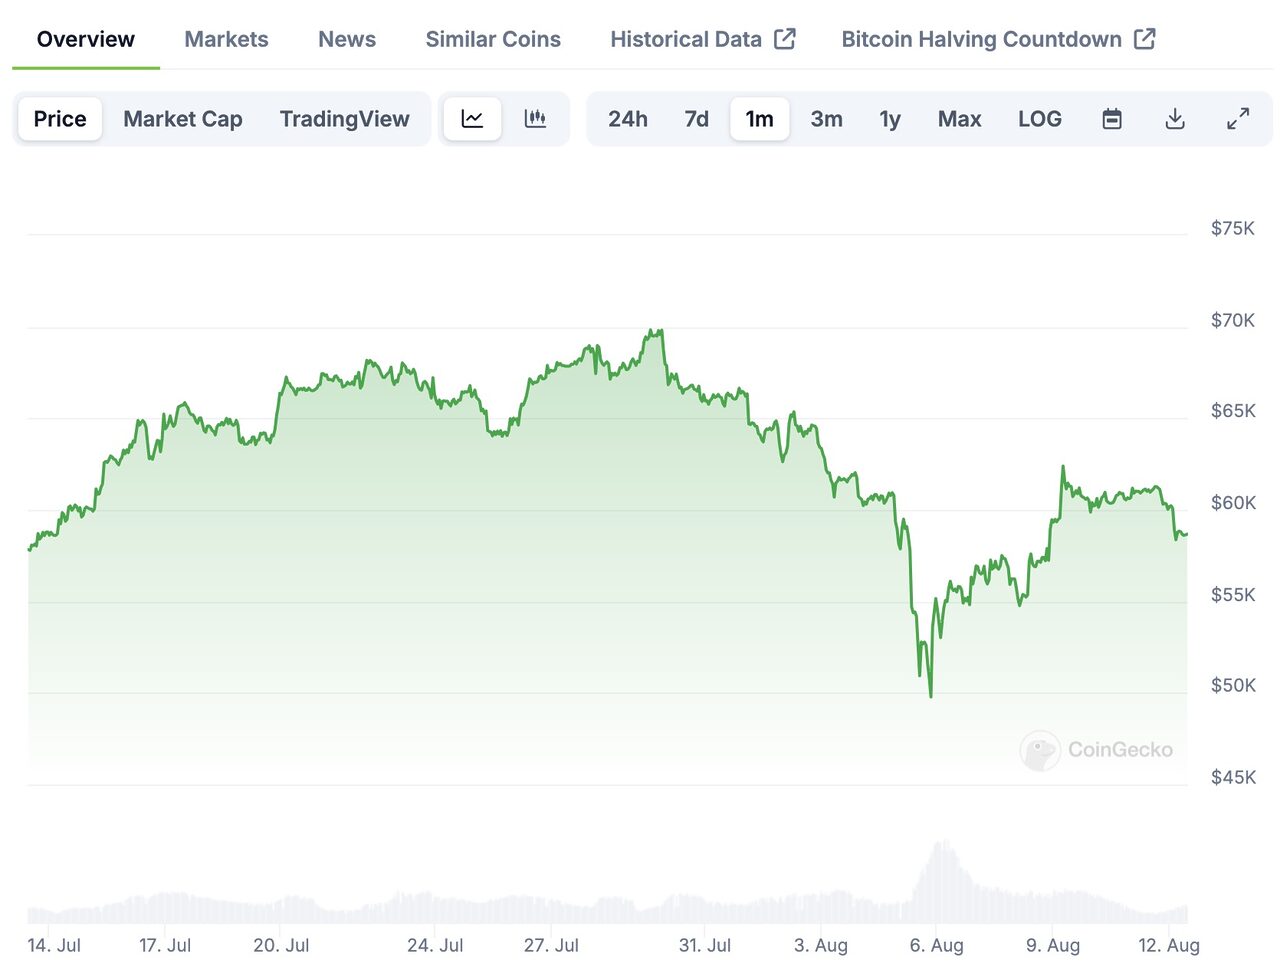Expand chart to fullscreen icon
The width and height of the screenshot is (1280, 980).
pos(1238,119)
